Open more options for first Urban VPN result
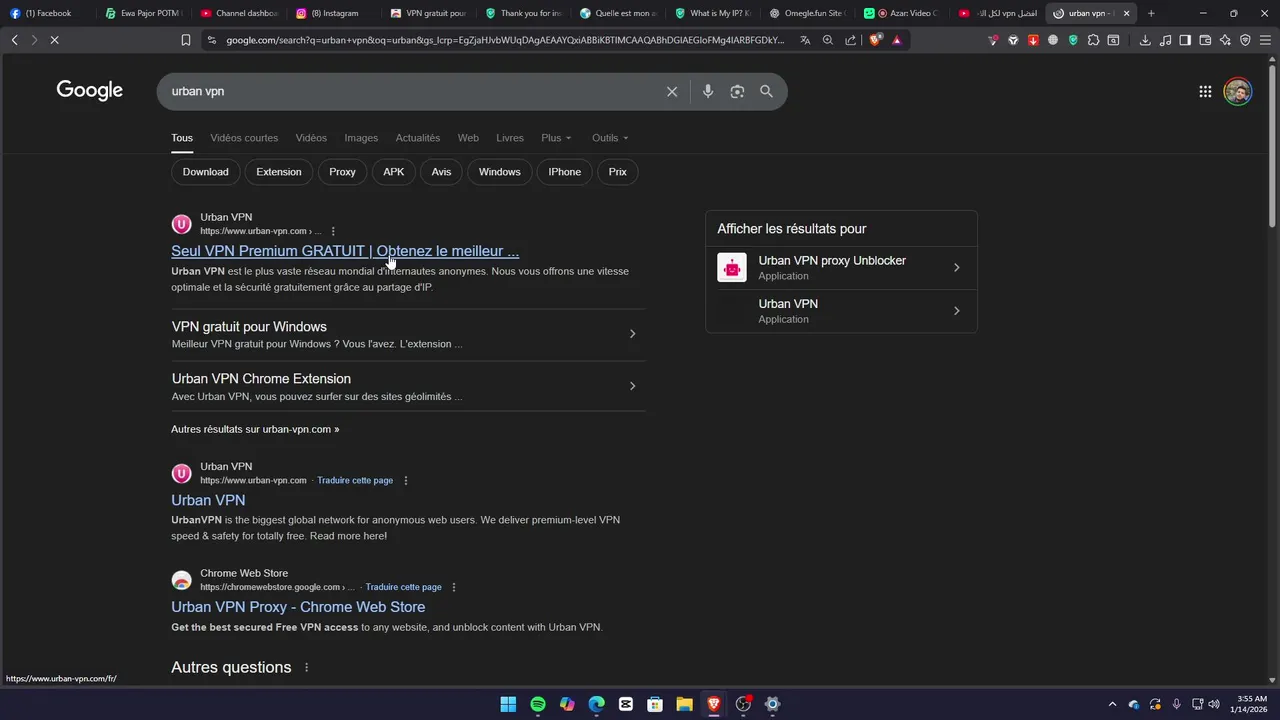Screen dimensions: 1280x720 (333, 231)
